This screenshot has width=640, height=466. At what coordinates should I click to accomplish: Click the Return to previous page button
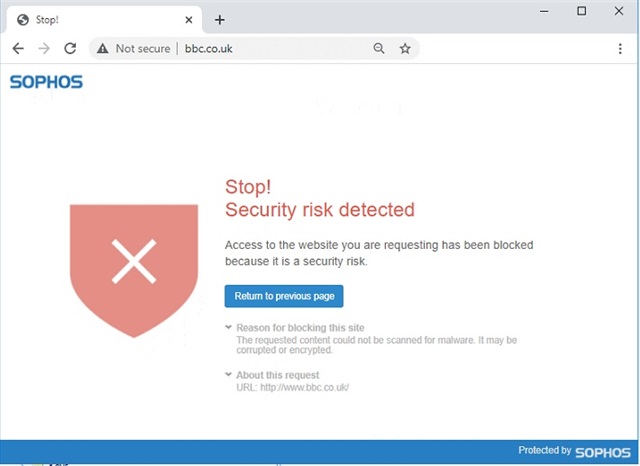tap(284, 296)
